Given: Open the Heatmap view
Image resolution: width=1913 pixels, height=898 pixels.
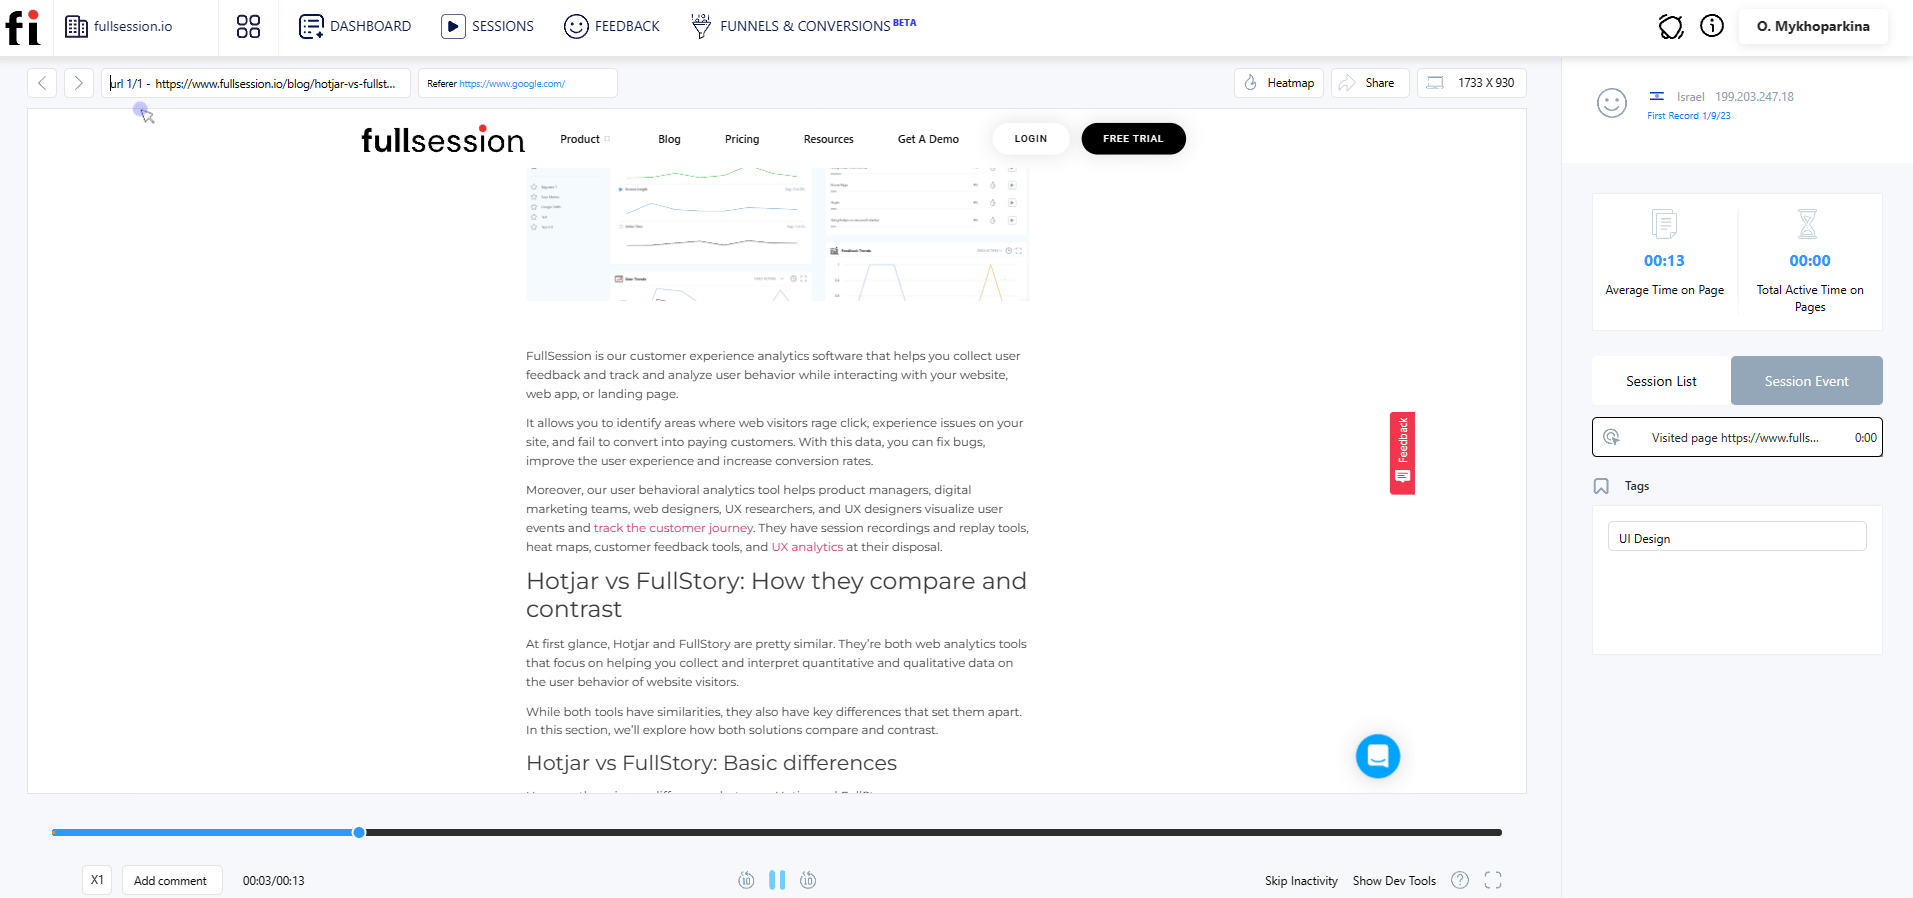Looking at the screenshot, I should 1279,83.
